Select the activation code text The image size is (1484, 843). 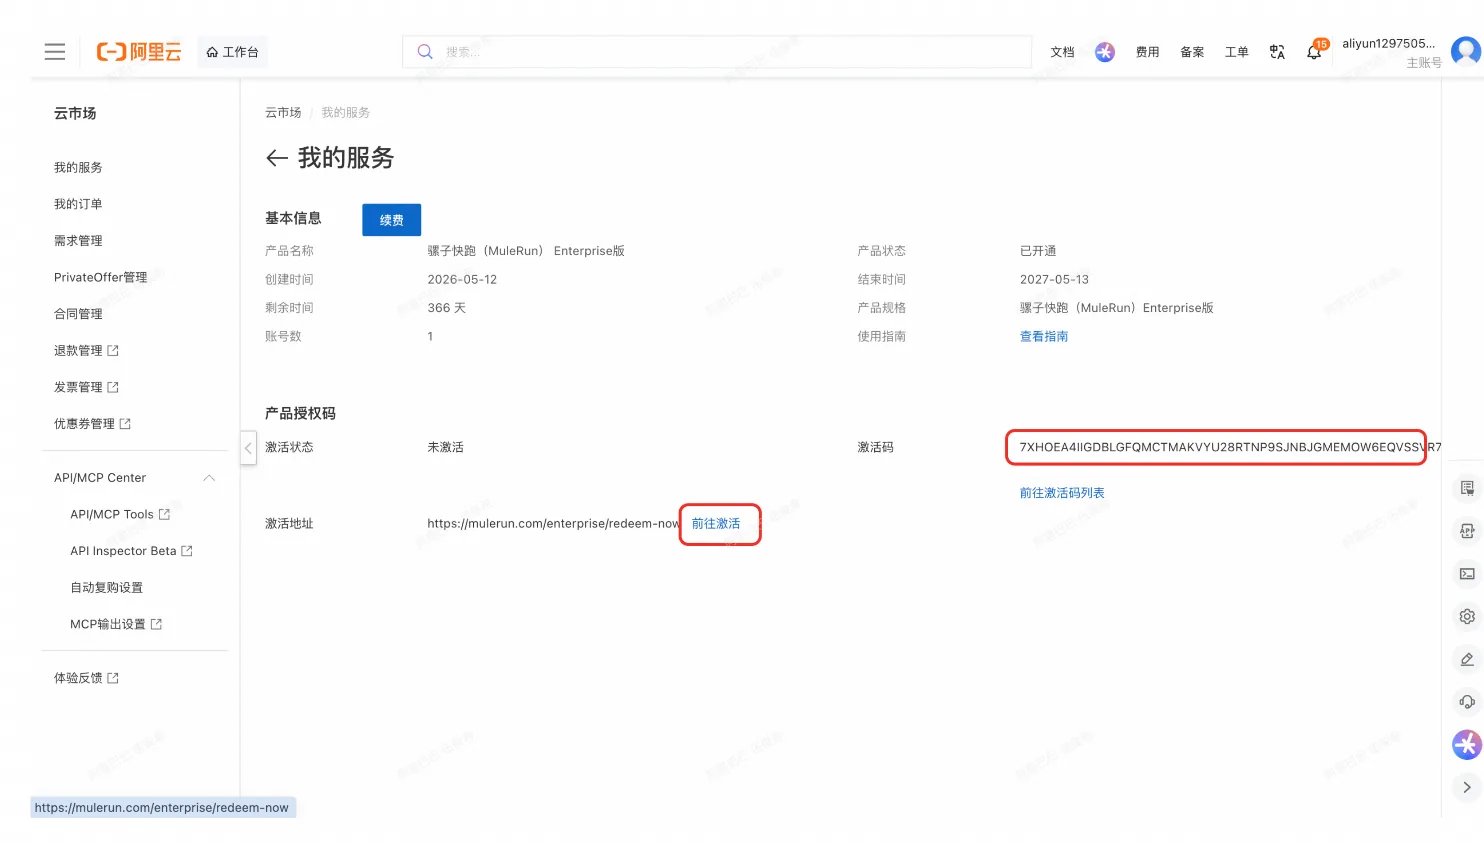click(1230, 447)
